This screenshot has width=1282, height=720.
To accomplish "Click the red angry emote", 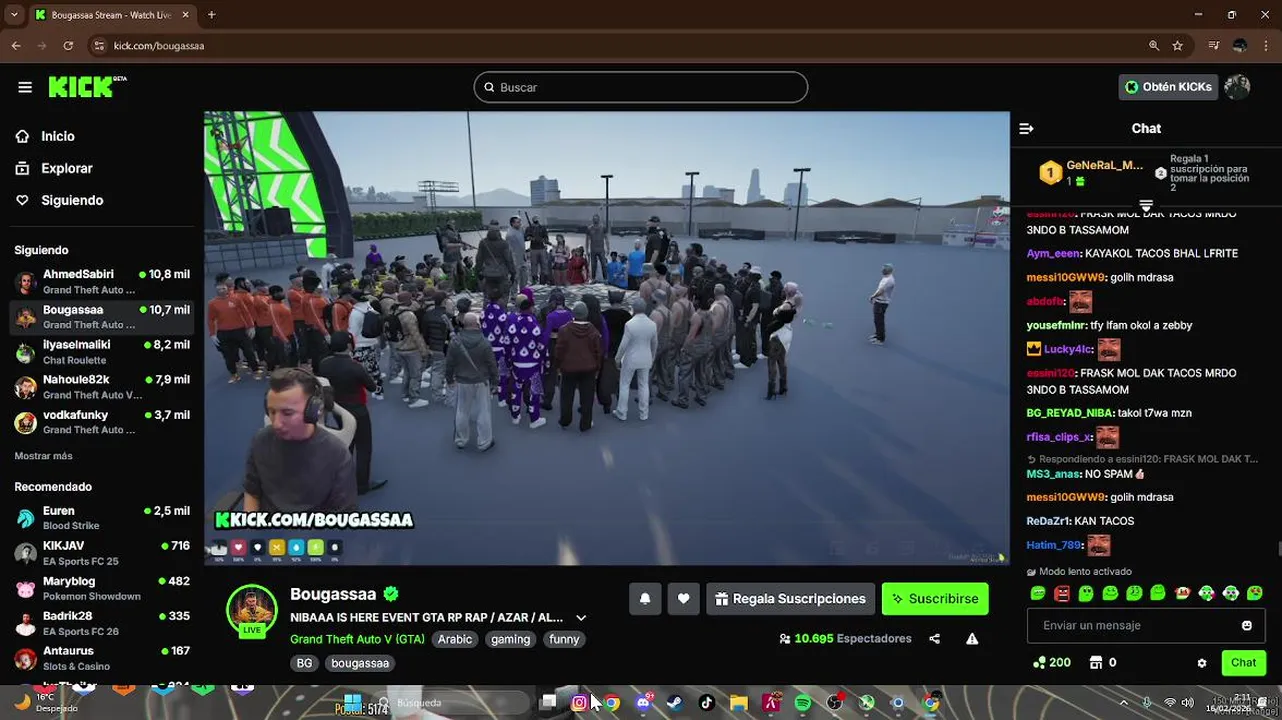I will 1062,593.
